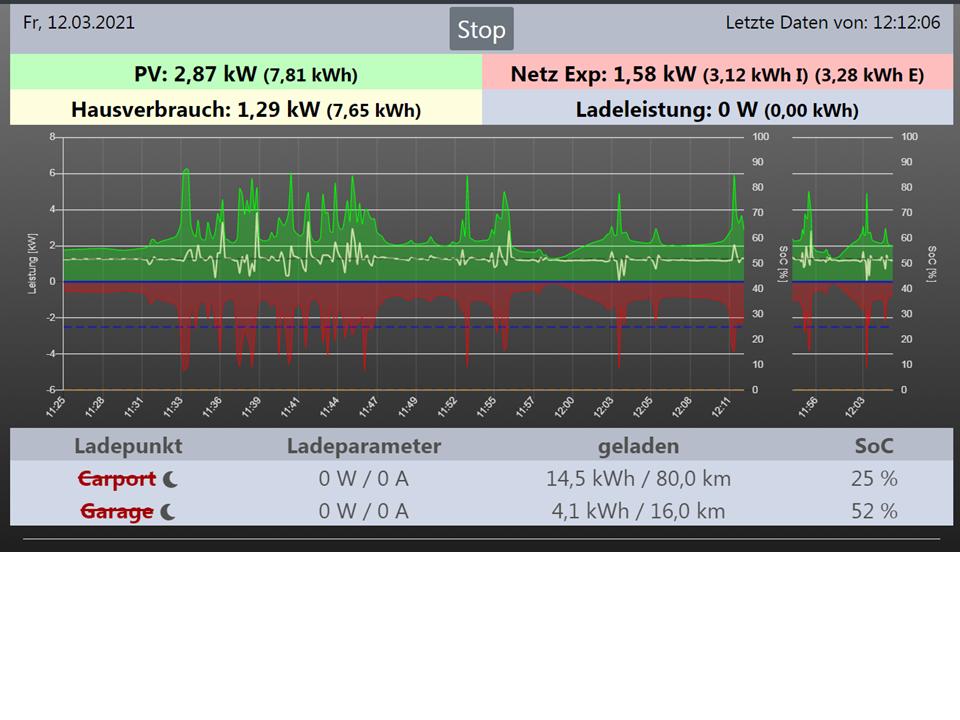
Task: Click the 12:11 time axis label
Action: point(721,407)
